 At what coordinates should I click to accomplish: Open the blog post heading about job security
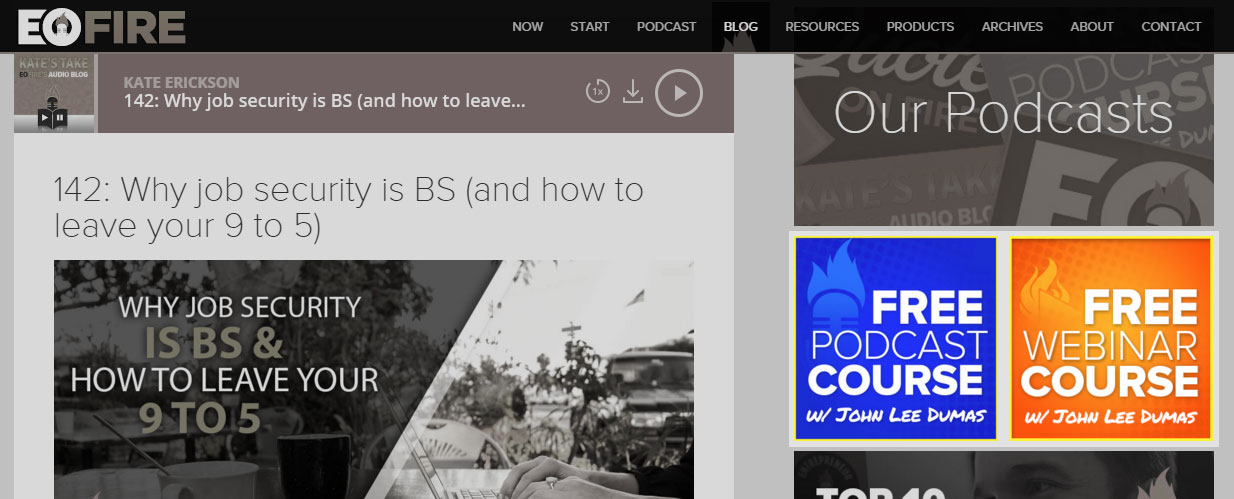pyautogui.click(x=349, y=208)
